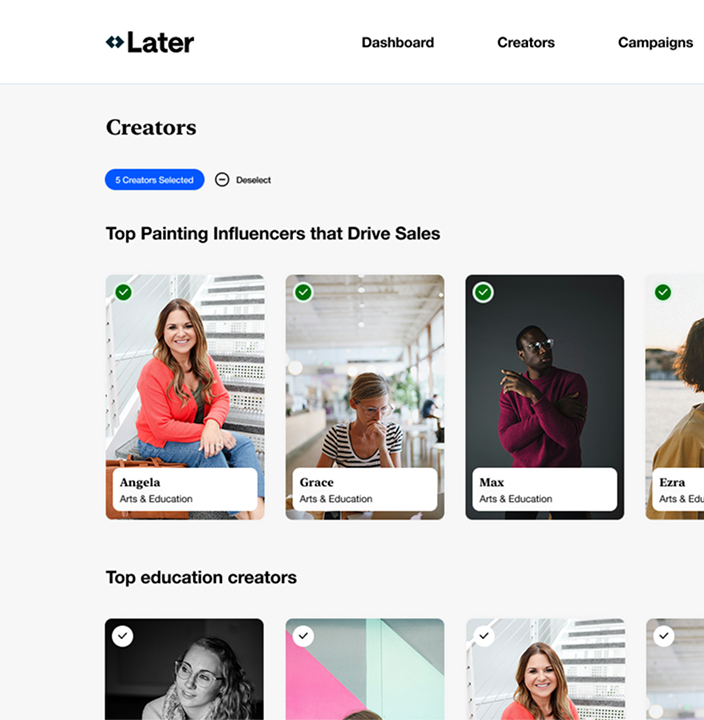Open the Dashboard nav item
Image resolution: width=704 pixels, height=720 pixels.
398,42
